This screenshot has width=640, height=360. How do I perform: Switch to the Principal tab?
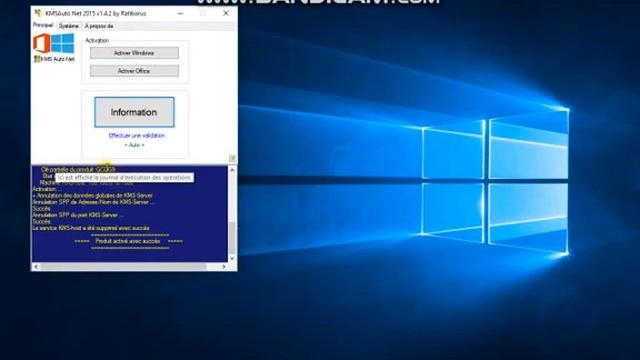click(43, 25)
